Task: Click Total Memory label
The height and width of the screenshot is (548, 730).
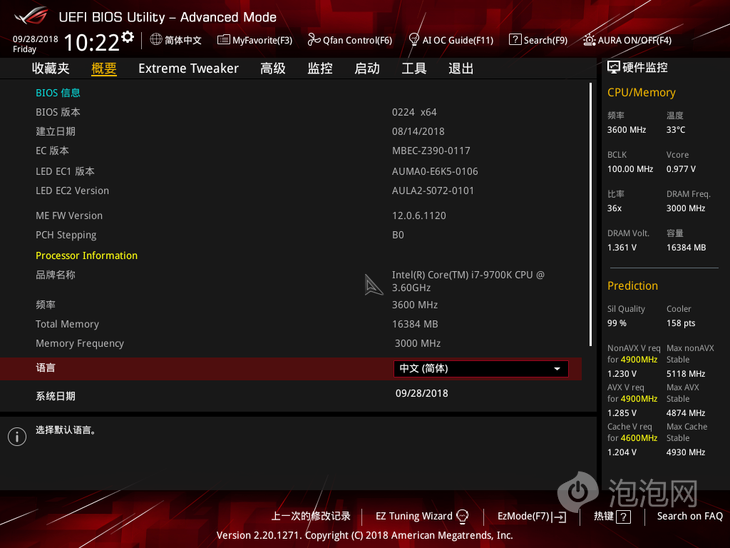Action: click(68, 324)
